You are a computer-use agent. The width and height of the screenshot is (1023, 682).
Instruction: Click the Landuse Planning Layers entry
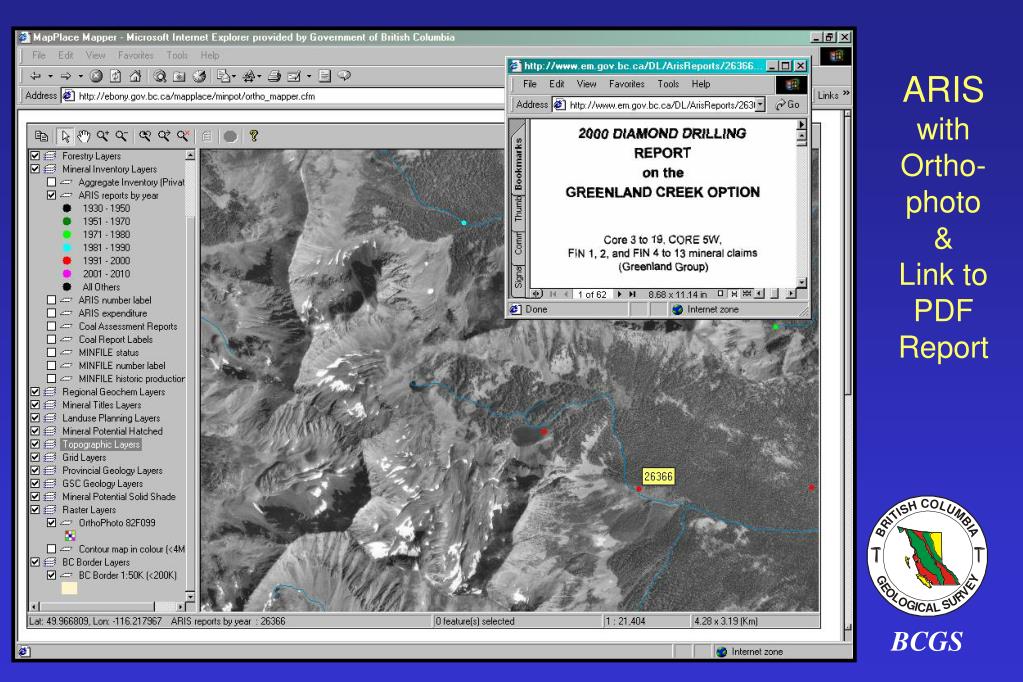pyautogui.click(x=111, y=418)
